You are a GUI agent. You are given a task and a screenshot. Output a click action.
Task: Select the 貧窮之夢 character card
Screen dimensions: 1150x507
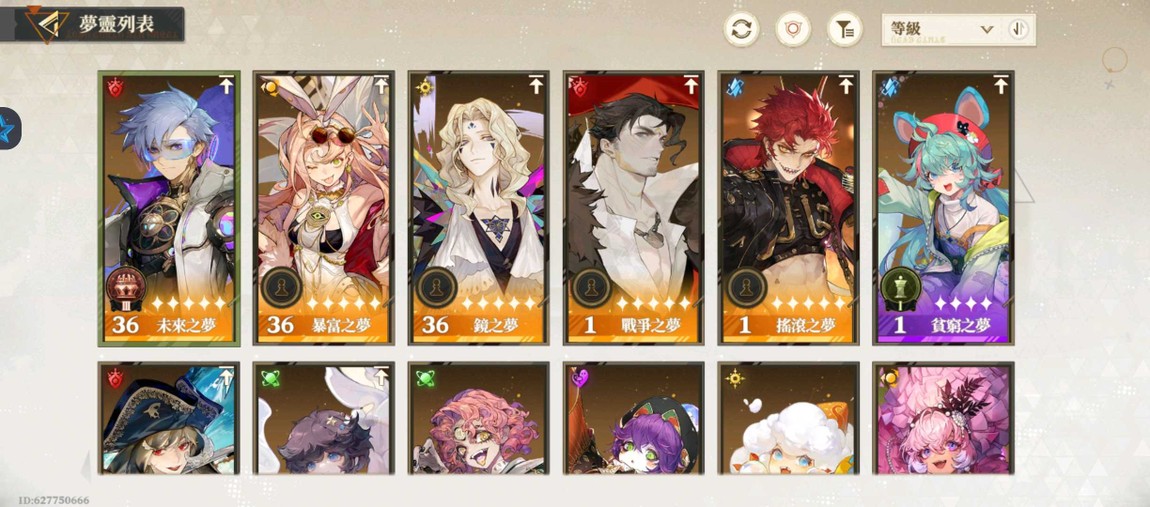coord(943,208)
